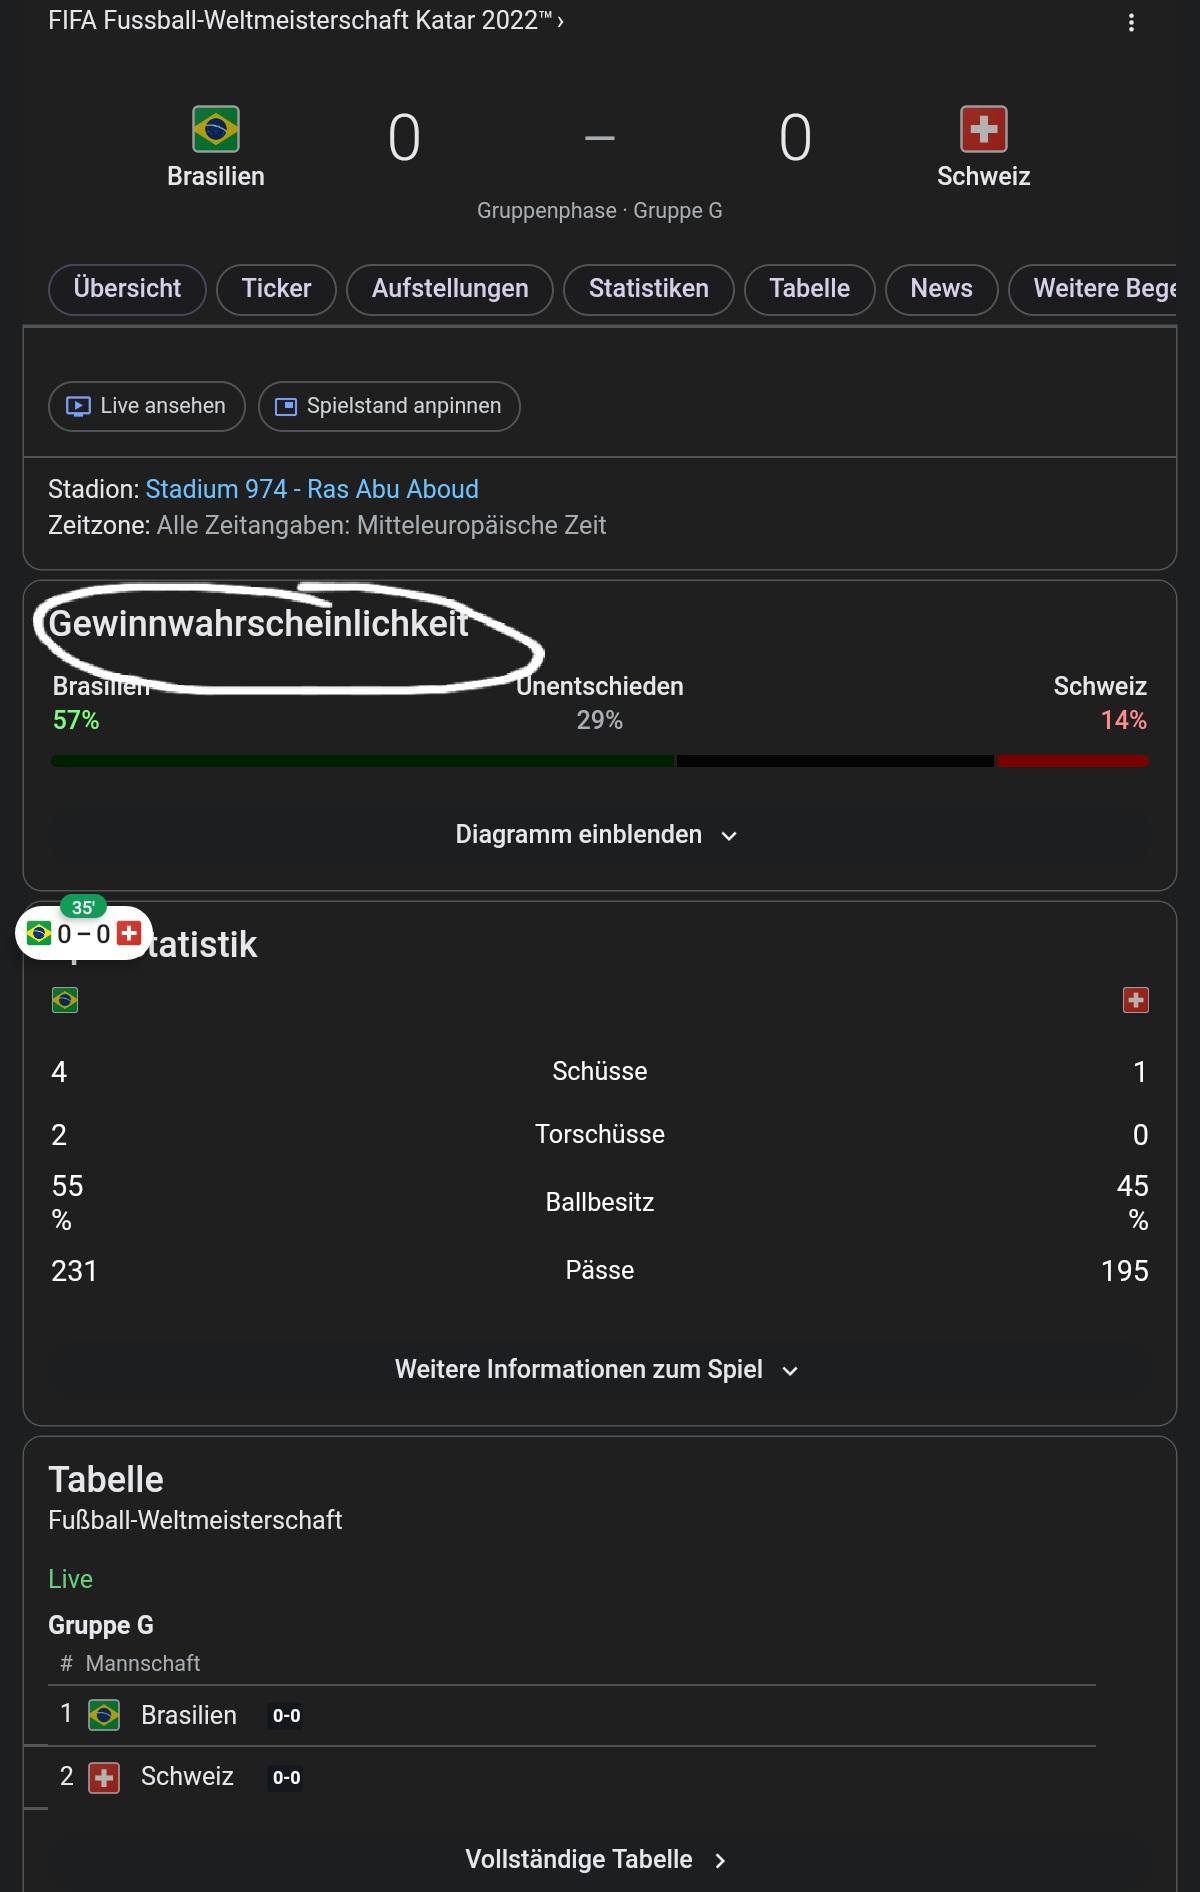The height and width of the screenshot is (1892, 1200).
Task: Expand Diagramm einblenden chart
Action: coord(597,835)
